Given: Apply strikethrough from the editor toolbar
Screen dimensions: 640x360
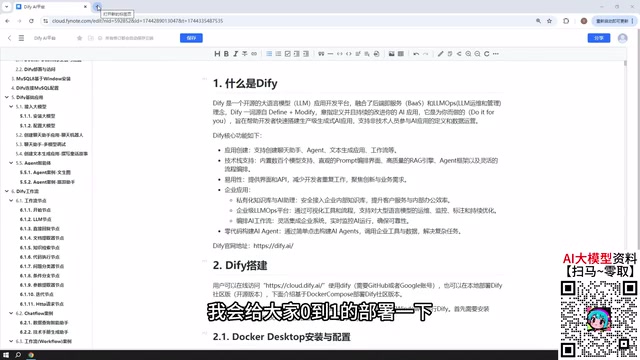Looking at the screenshot, I should pos(245,54).
